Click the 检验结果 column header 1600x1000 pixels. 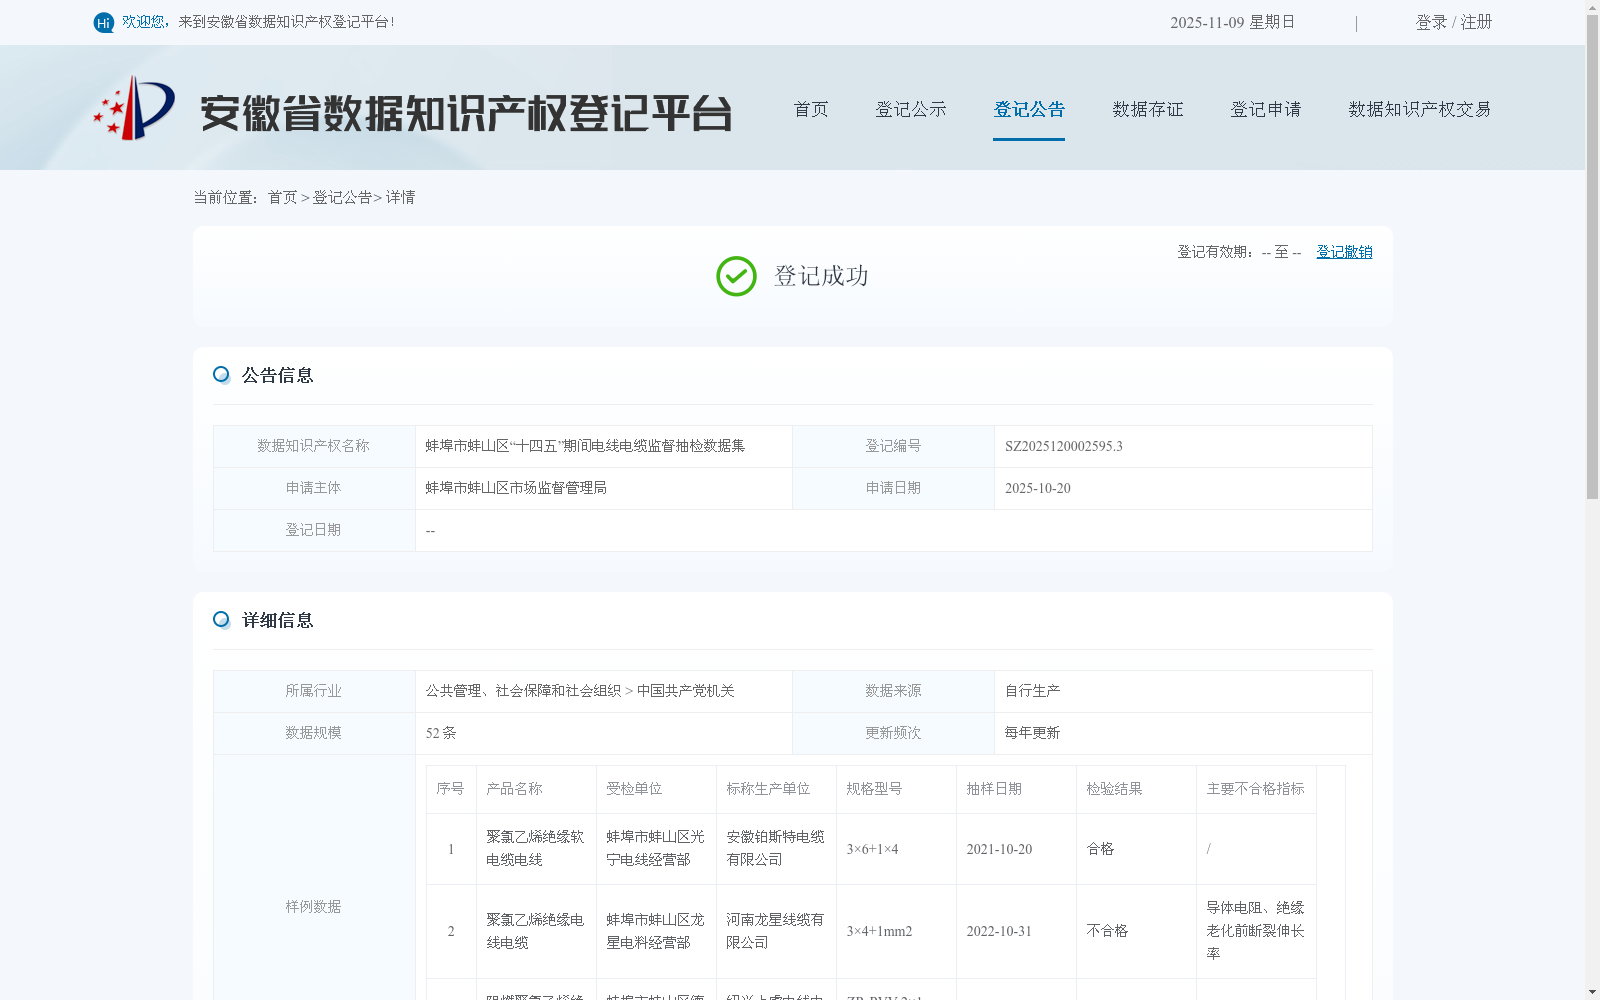tap(1114, 789)
